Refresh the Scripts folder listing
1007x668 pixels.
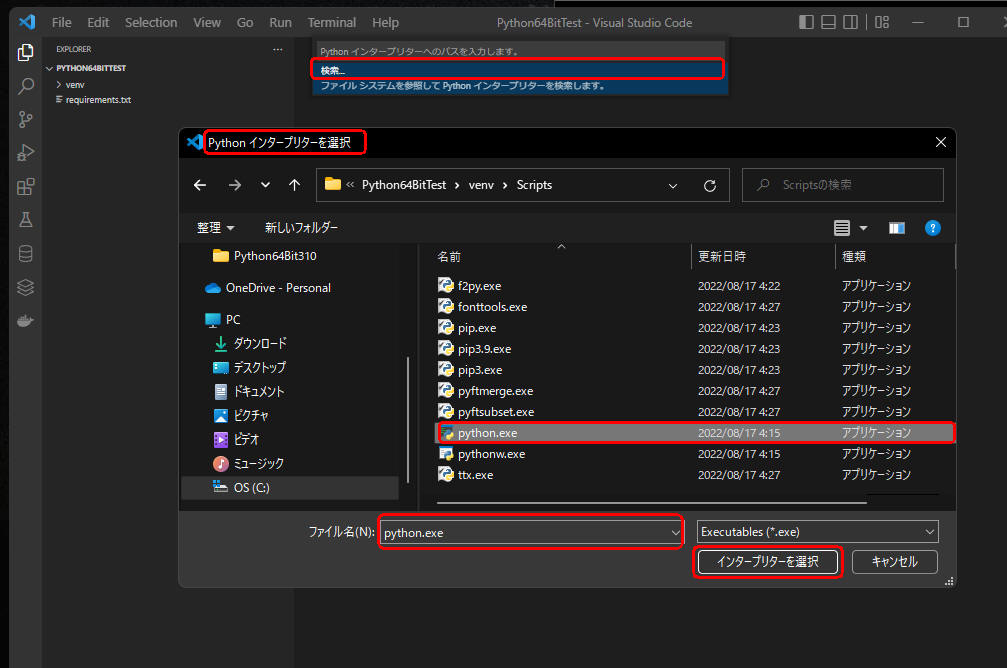(710, 186)
